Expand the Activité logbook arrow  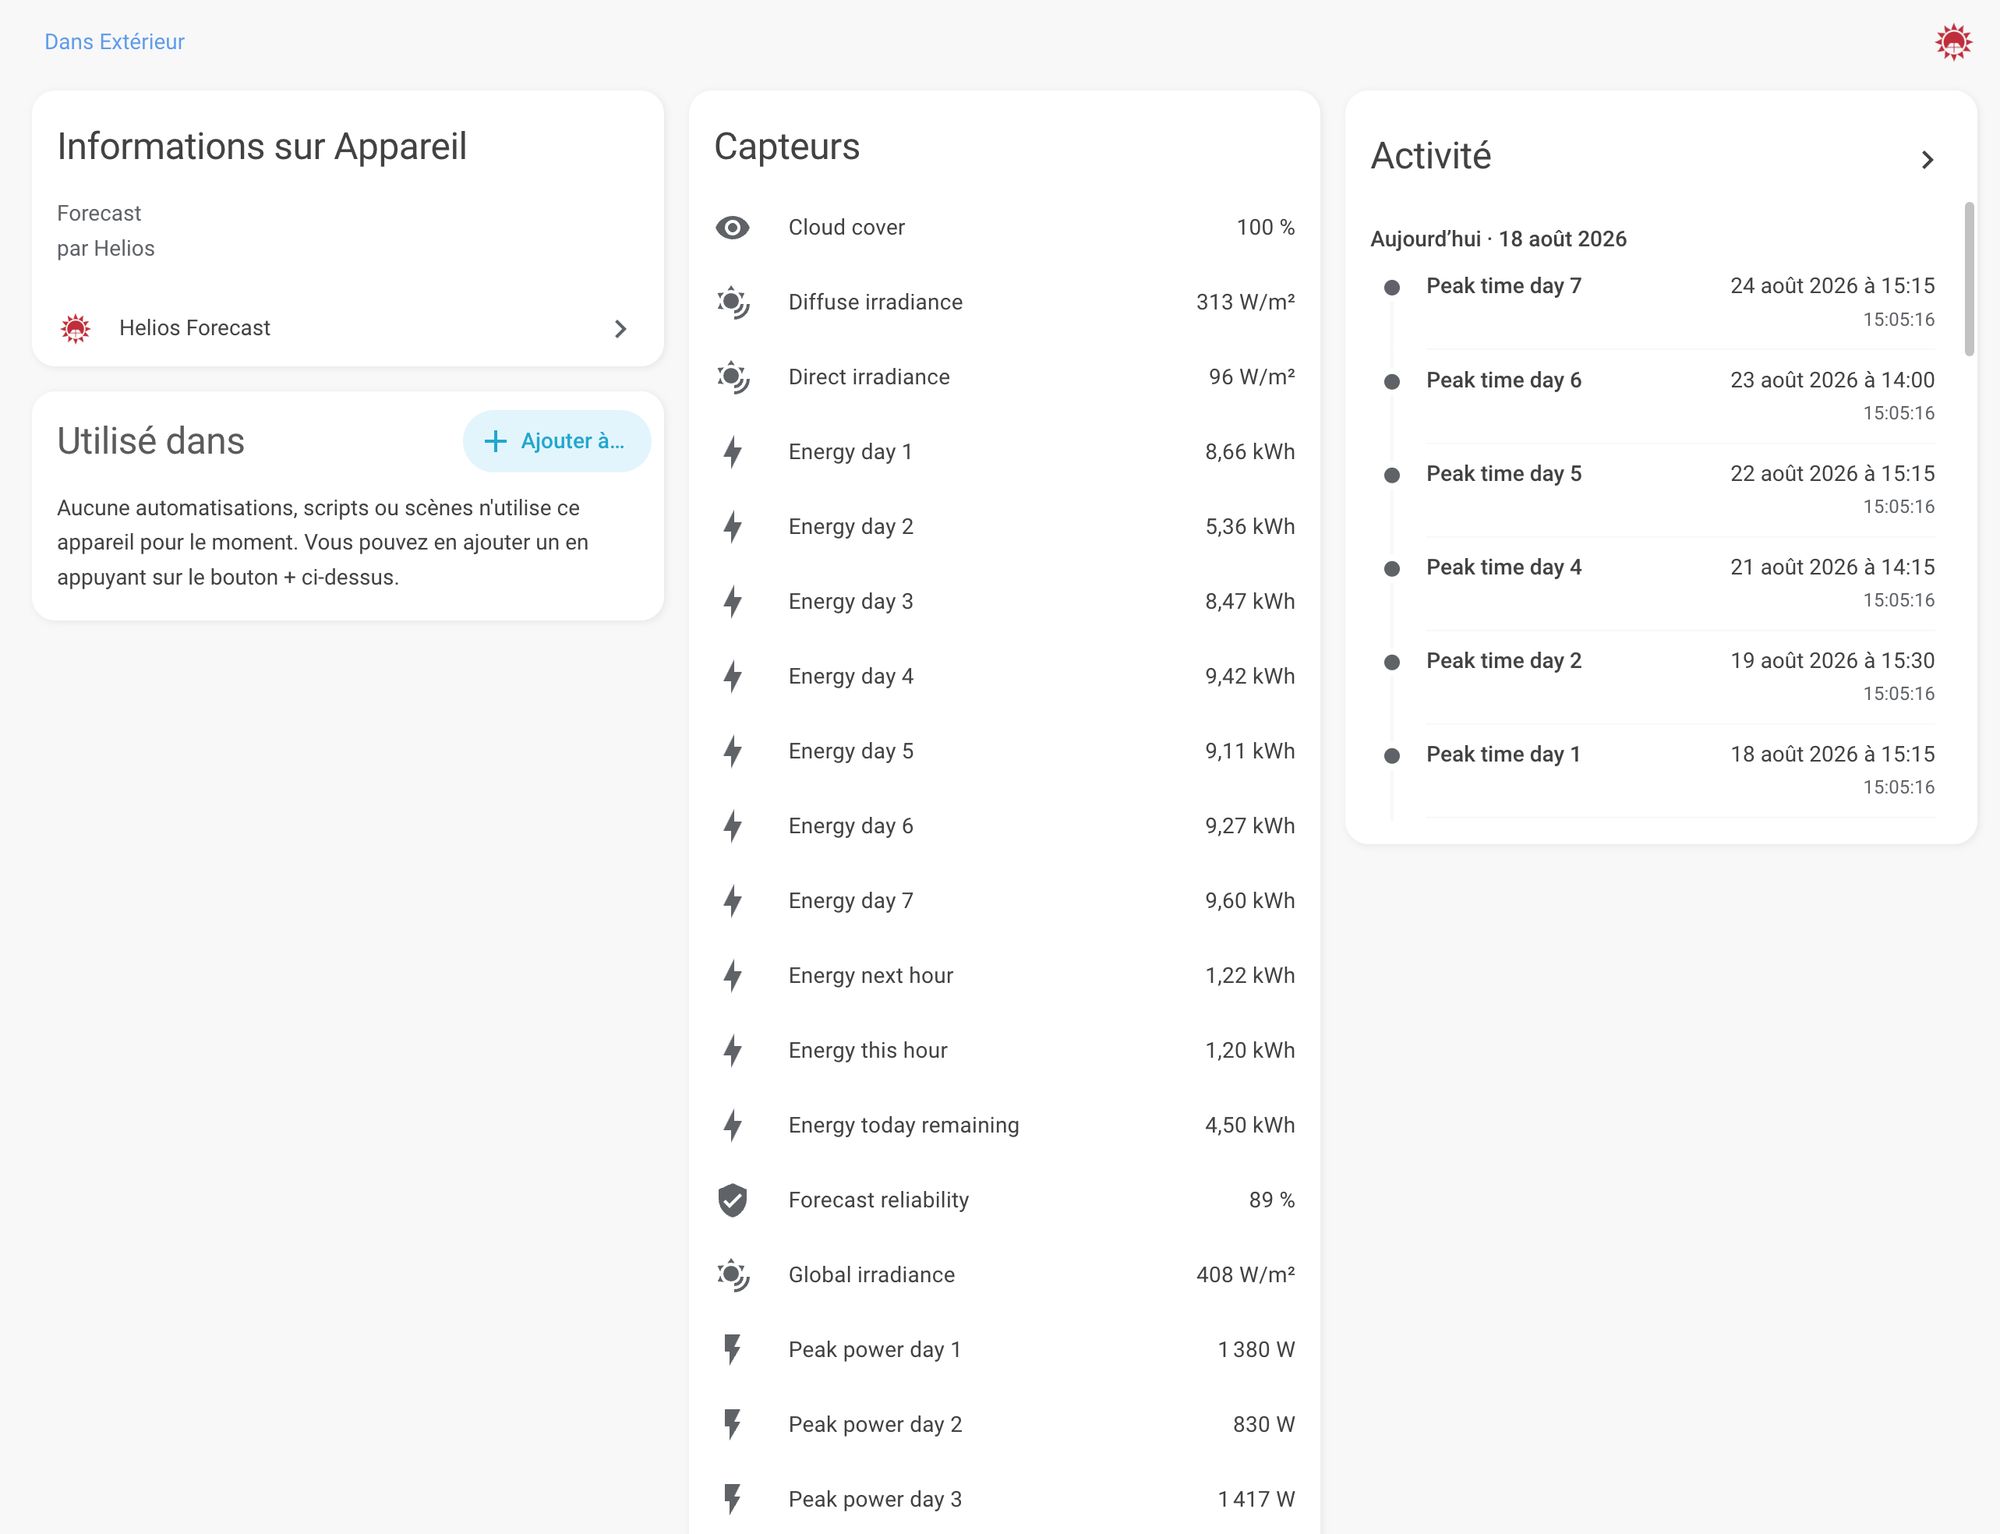1927,160
